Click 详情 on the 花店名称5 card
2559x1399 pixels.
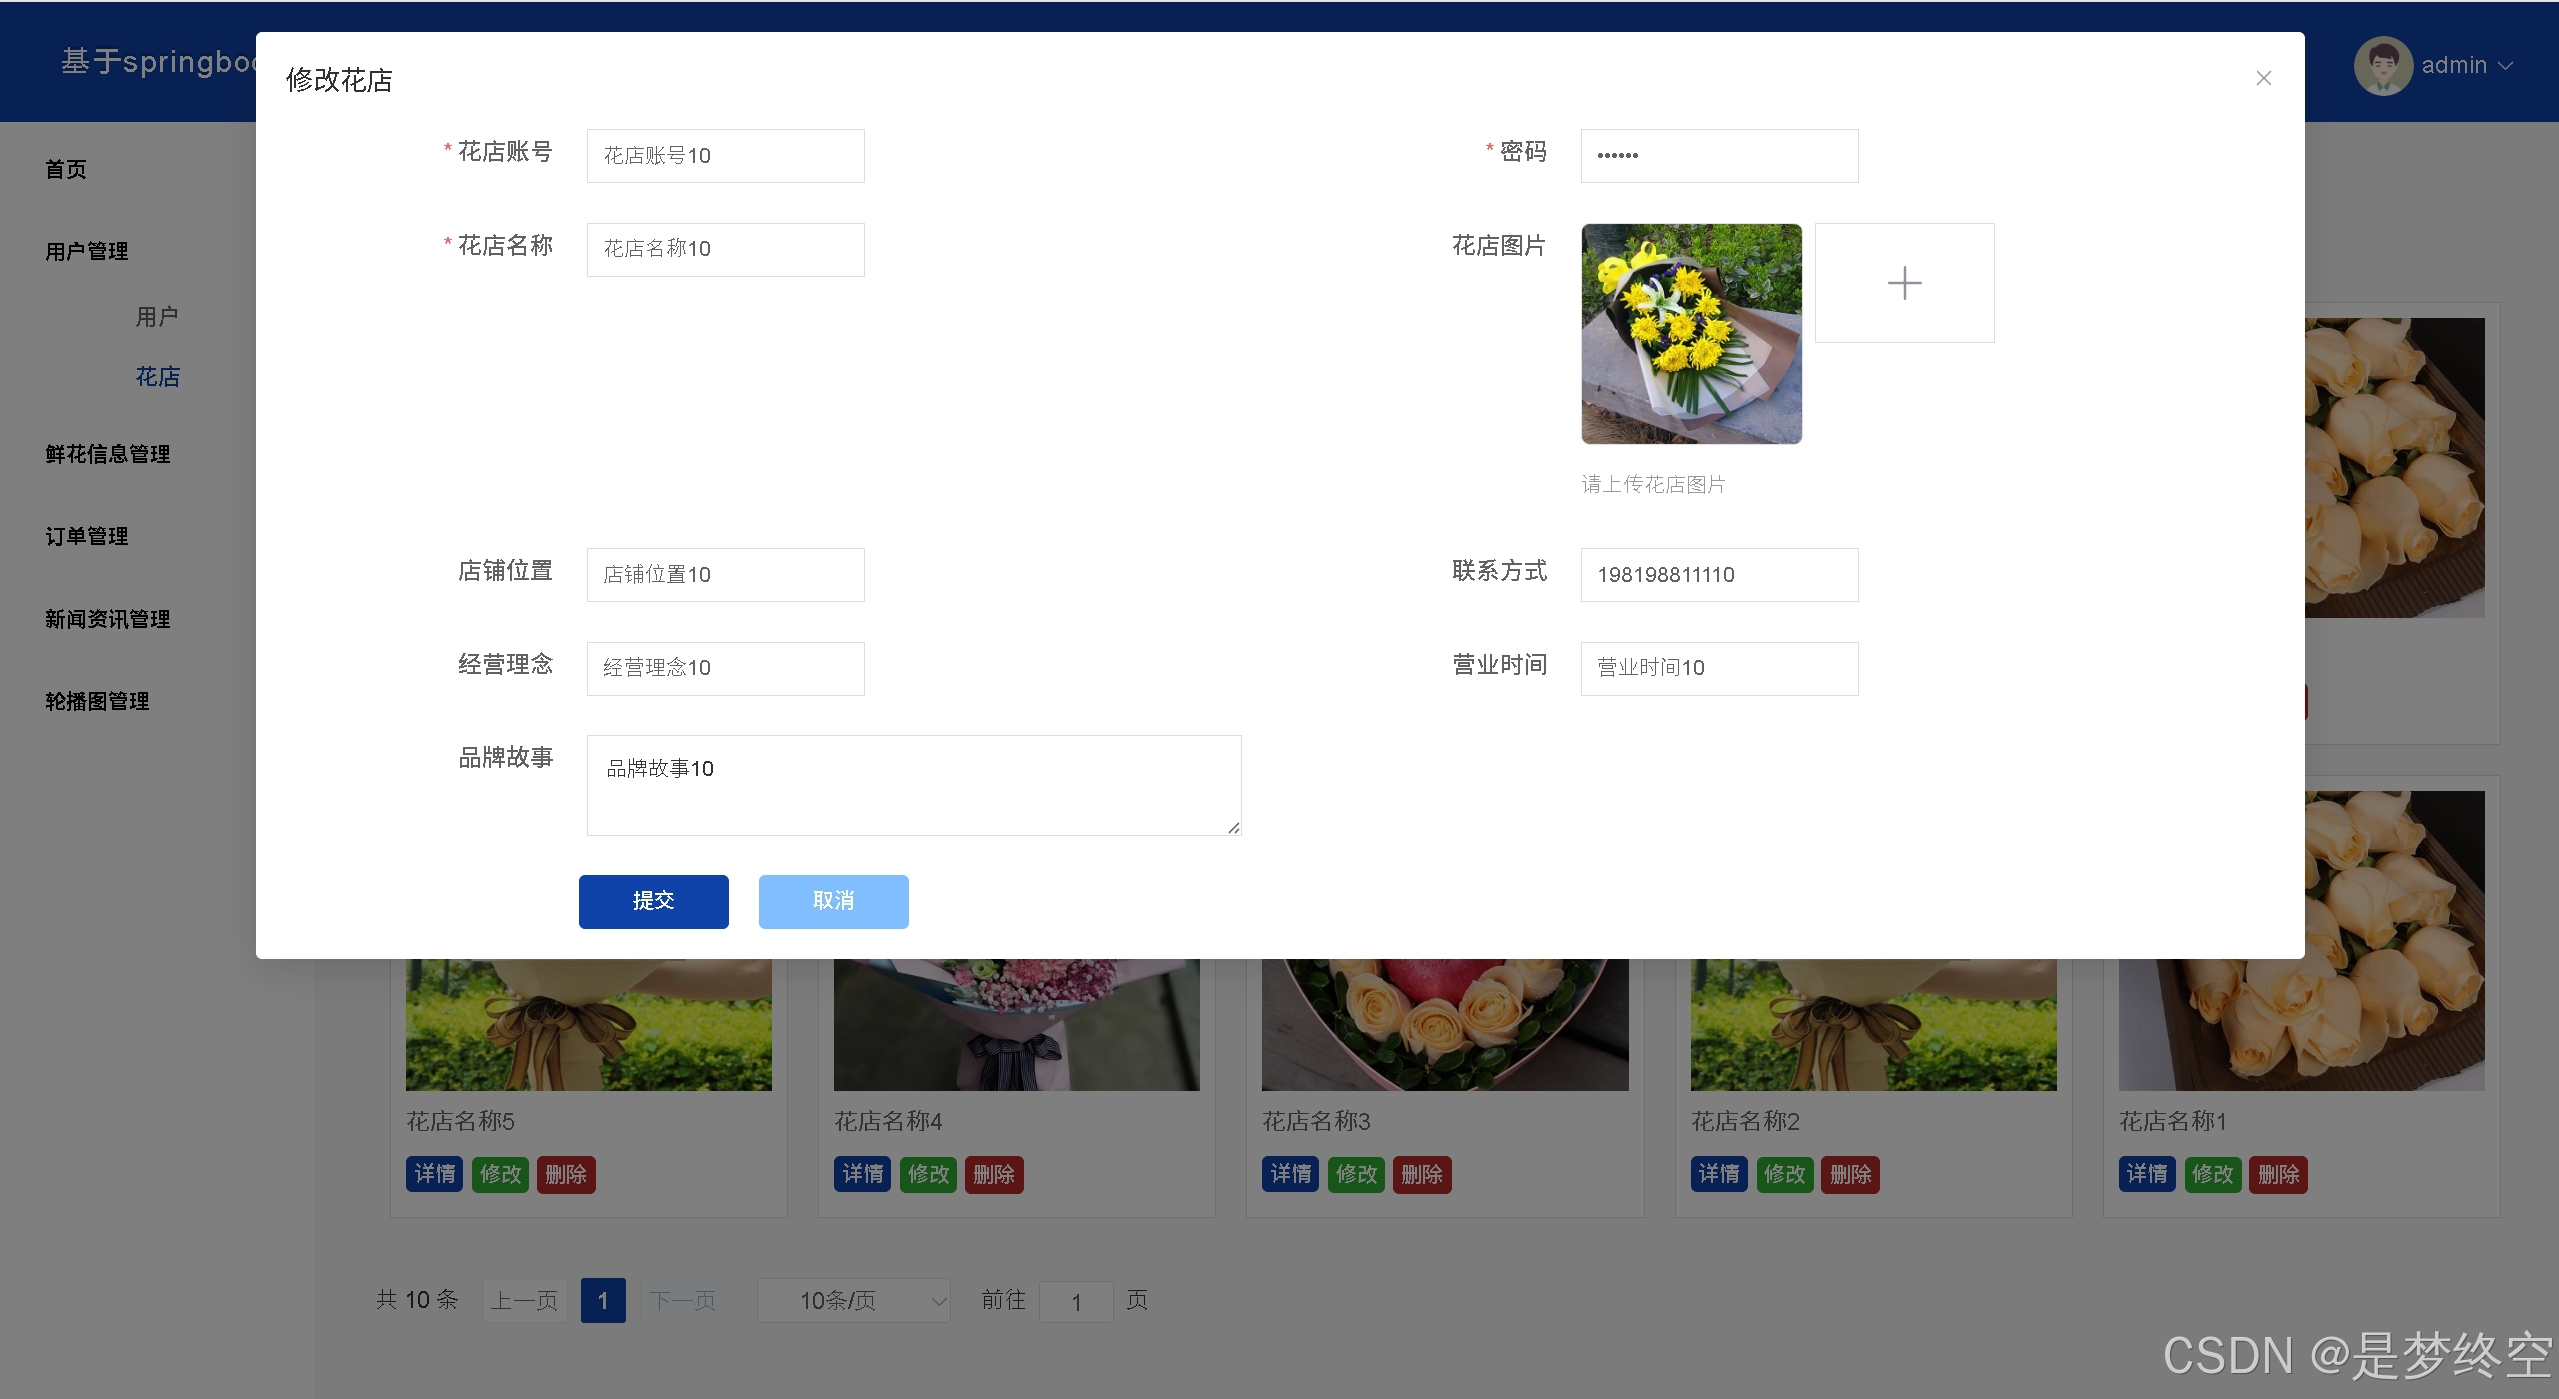click(434, 1174)
